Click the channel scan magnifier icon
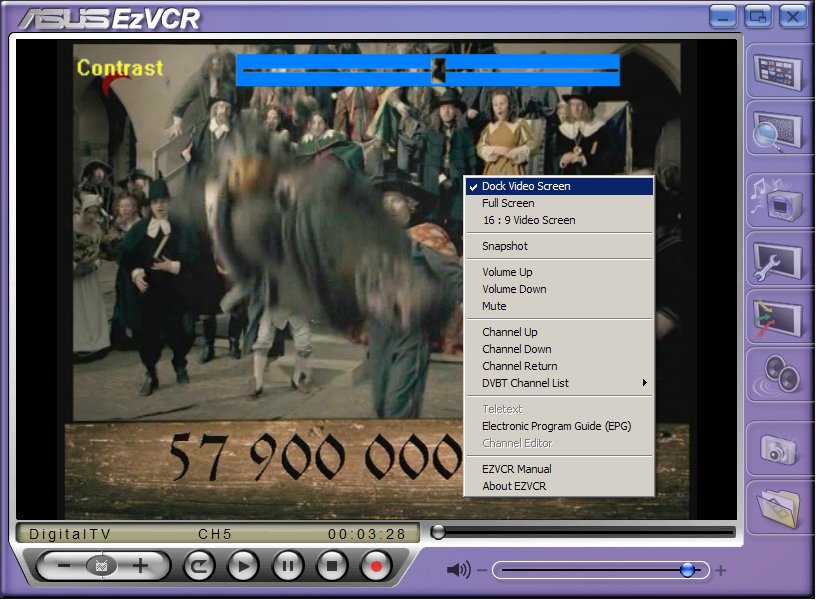Viewport: 816px width, 600px height. tap(778, 131)
